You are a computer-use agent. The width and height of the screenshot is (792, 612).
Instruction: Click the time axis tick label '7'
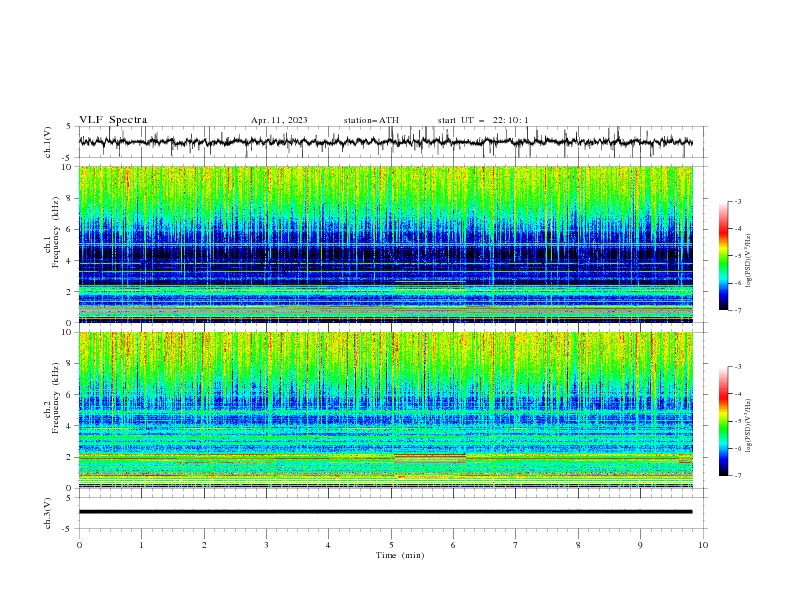point(516,545)
